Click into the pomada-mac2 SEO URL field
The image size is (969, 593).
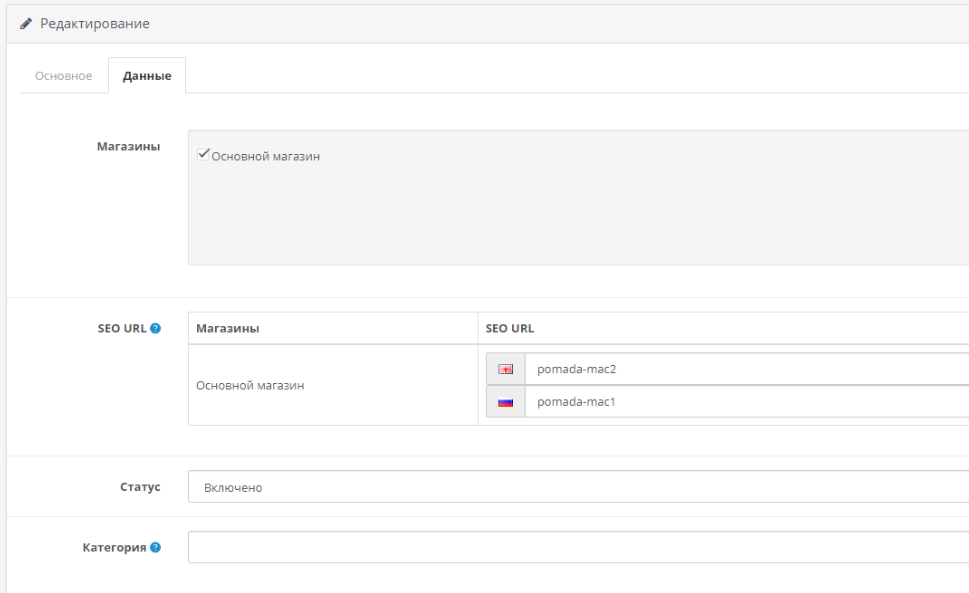coord(745,369)
